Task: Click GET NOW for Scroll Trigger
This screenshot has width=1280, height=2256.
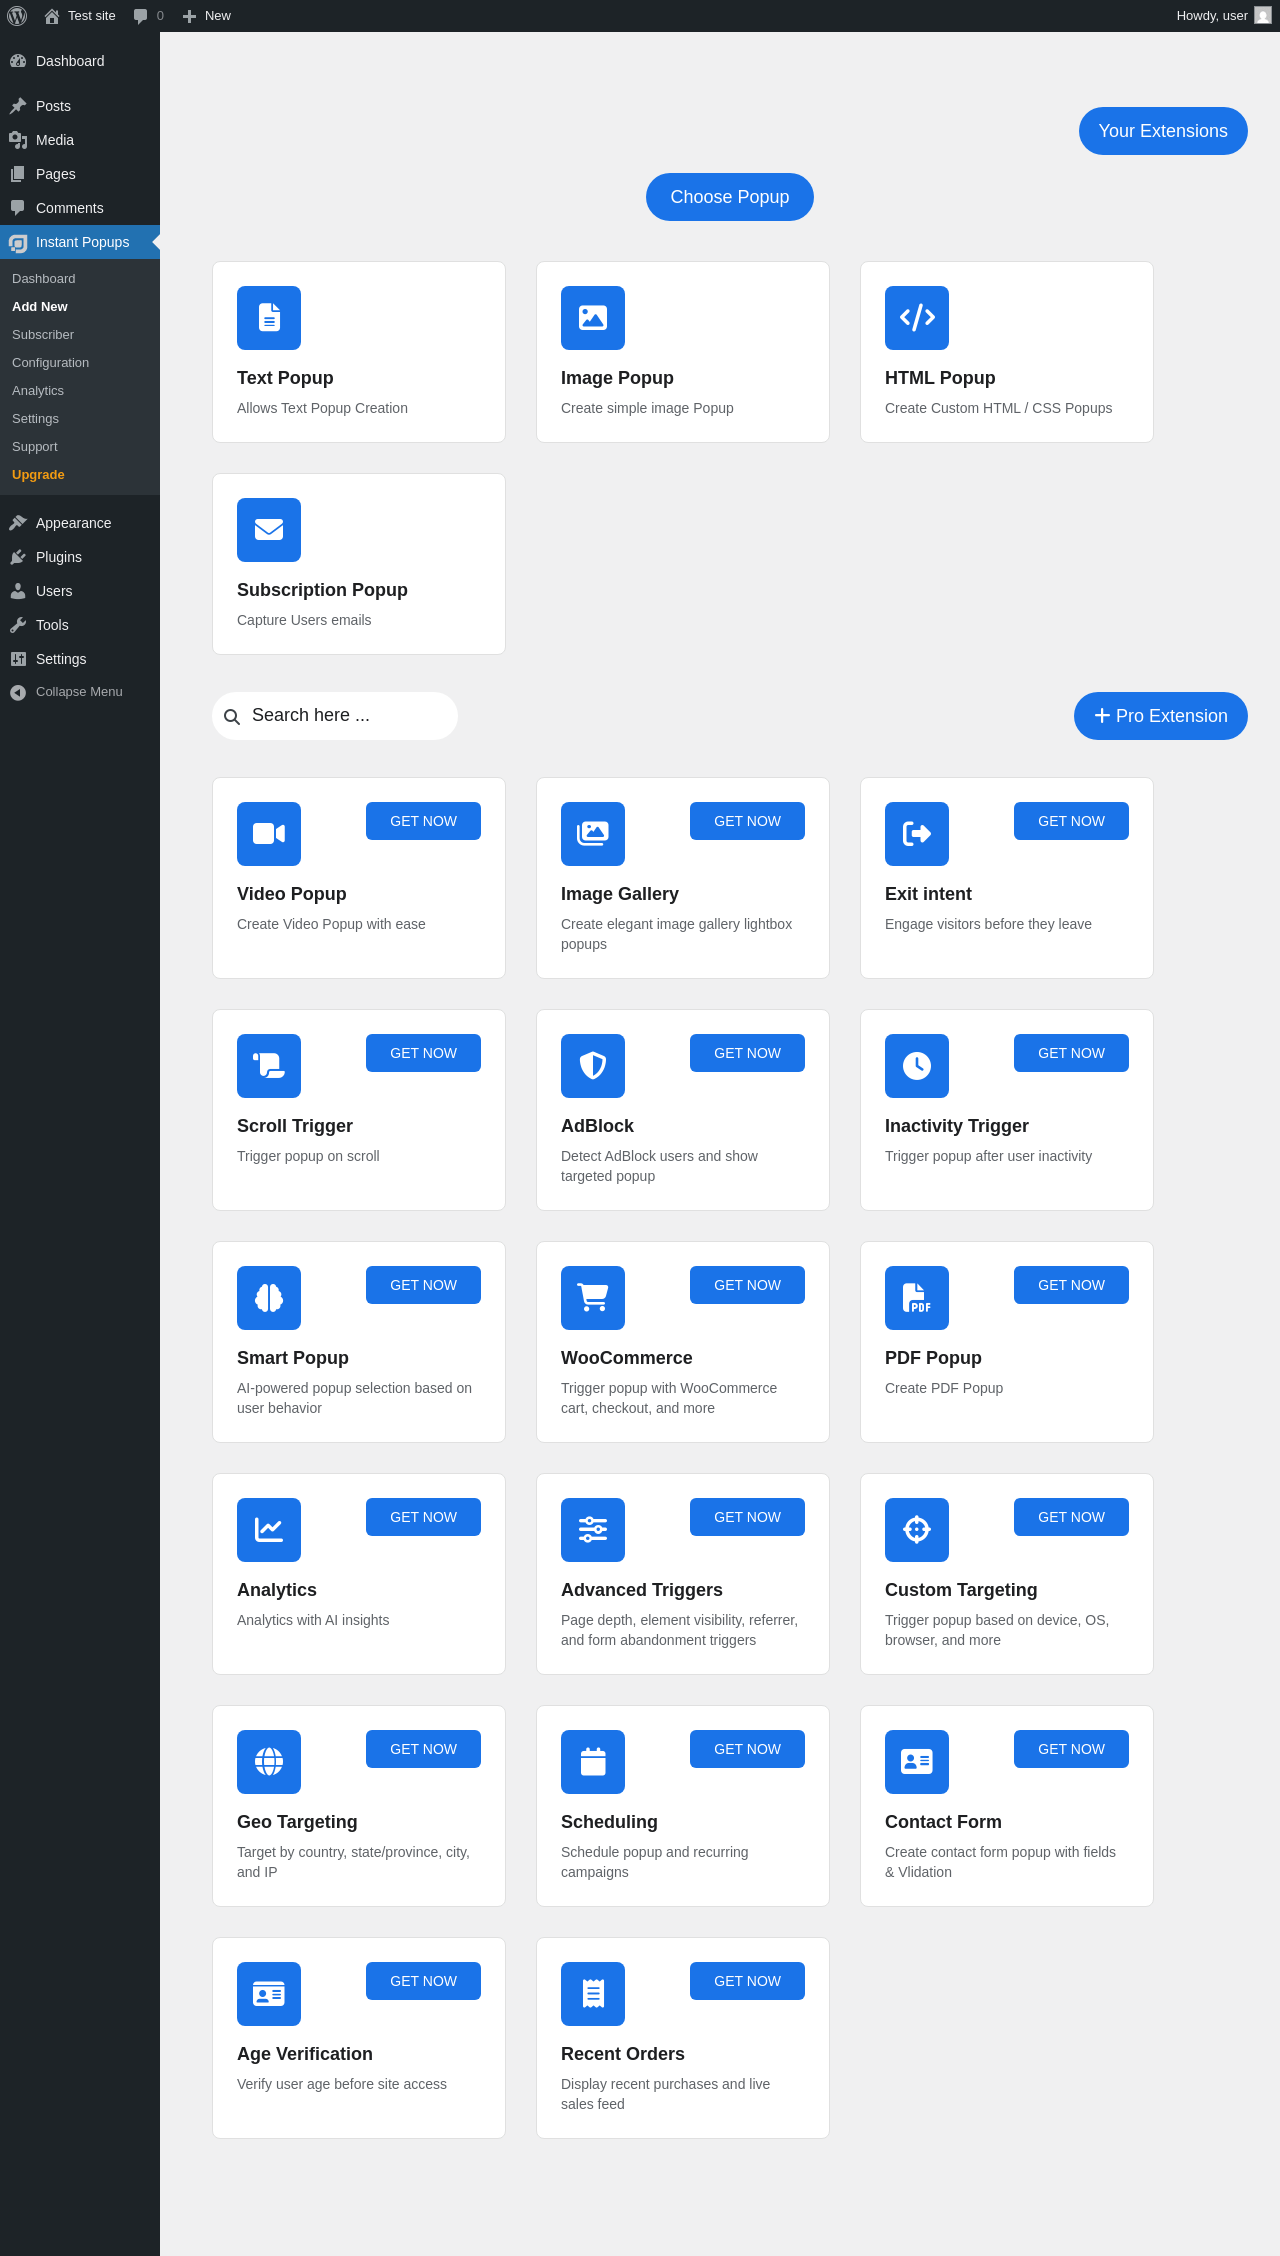Action: [423, 1053]
